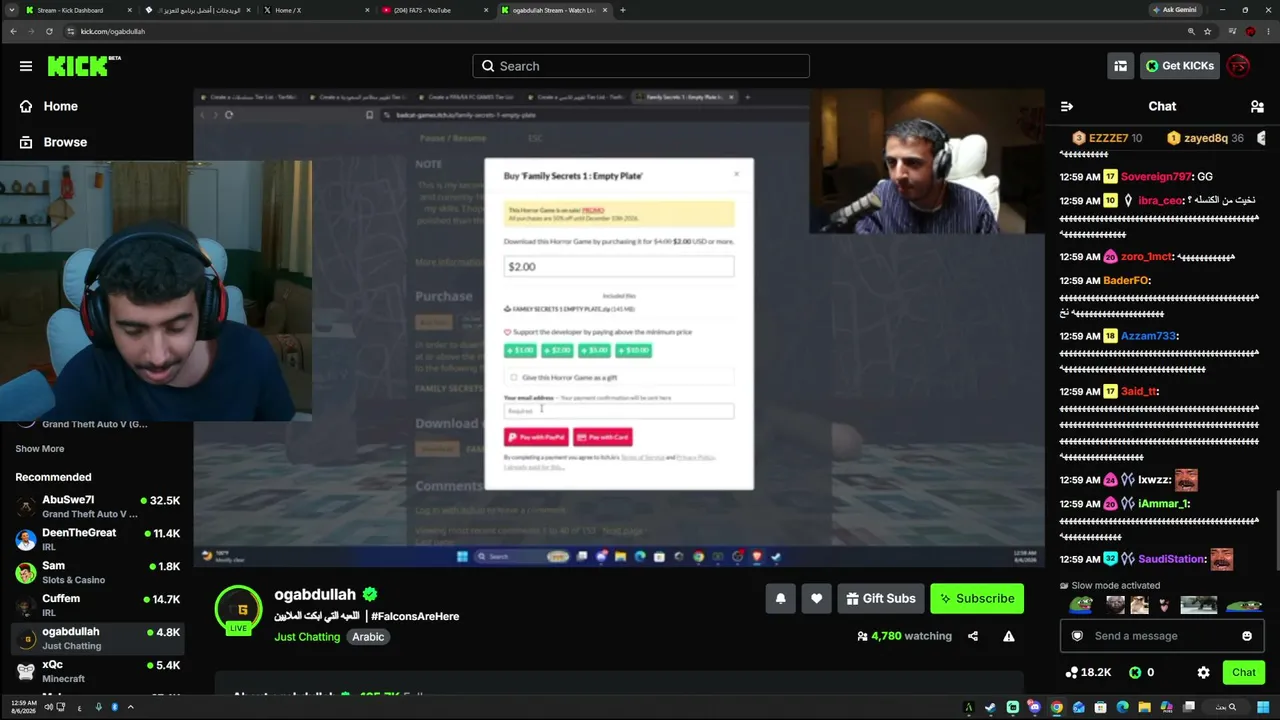The width and height of the screenshot is (1280, 720).
Task: Open the Just Chatting category link
Action: coord(307,637)
